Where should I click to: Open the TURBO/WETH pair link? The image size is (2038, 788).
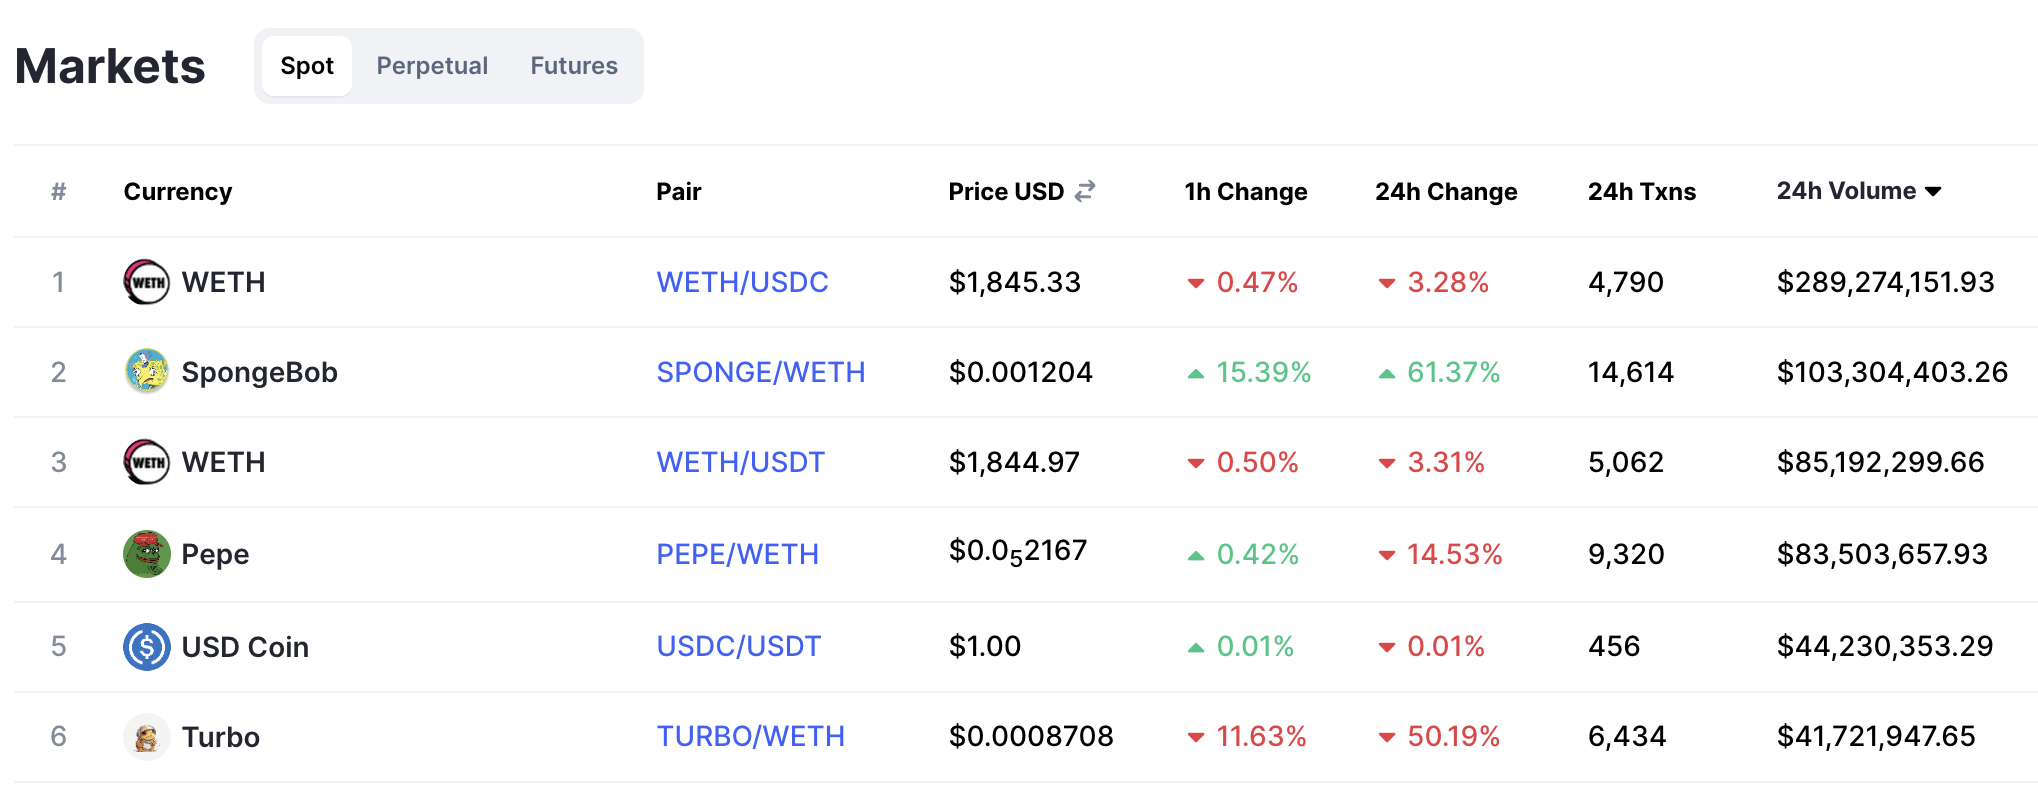750,737
